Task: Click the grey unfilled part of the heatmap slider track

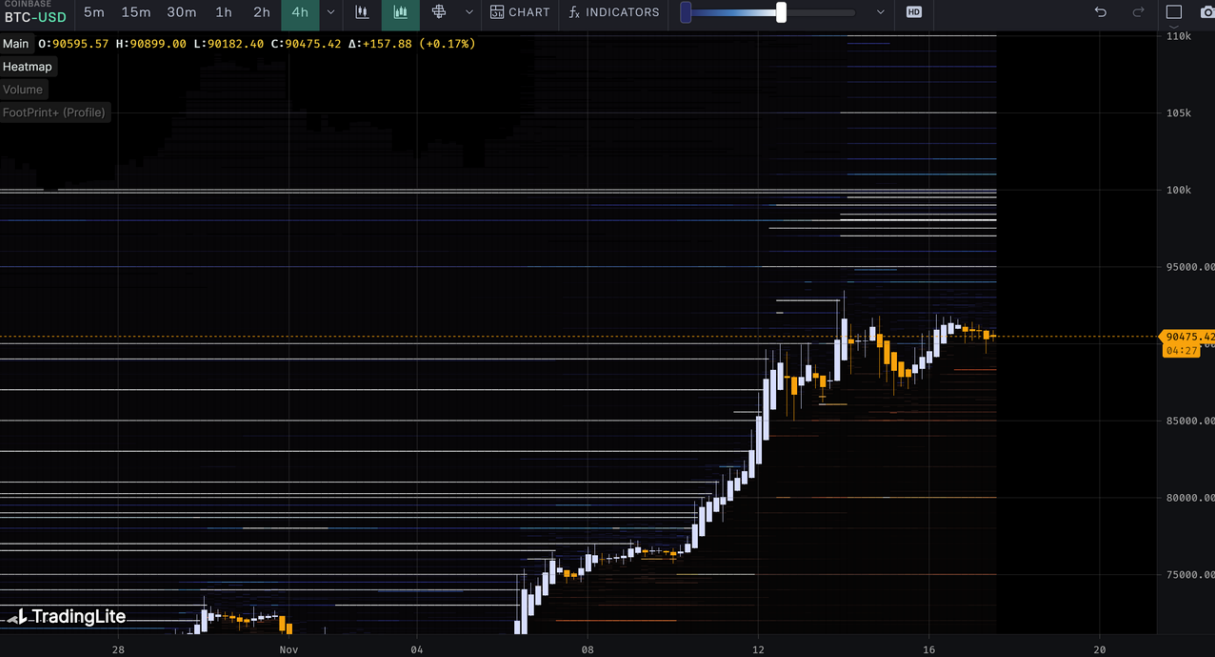Action: [x=820, y=13]
